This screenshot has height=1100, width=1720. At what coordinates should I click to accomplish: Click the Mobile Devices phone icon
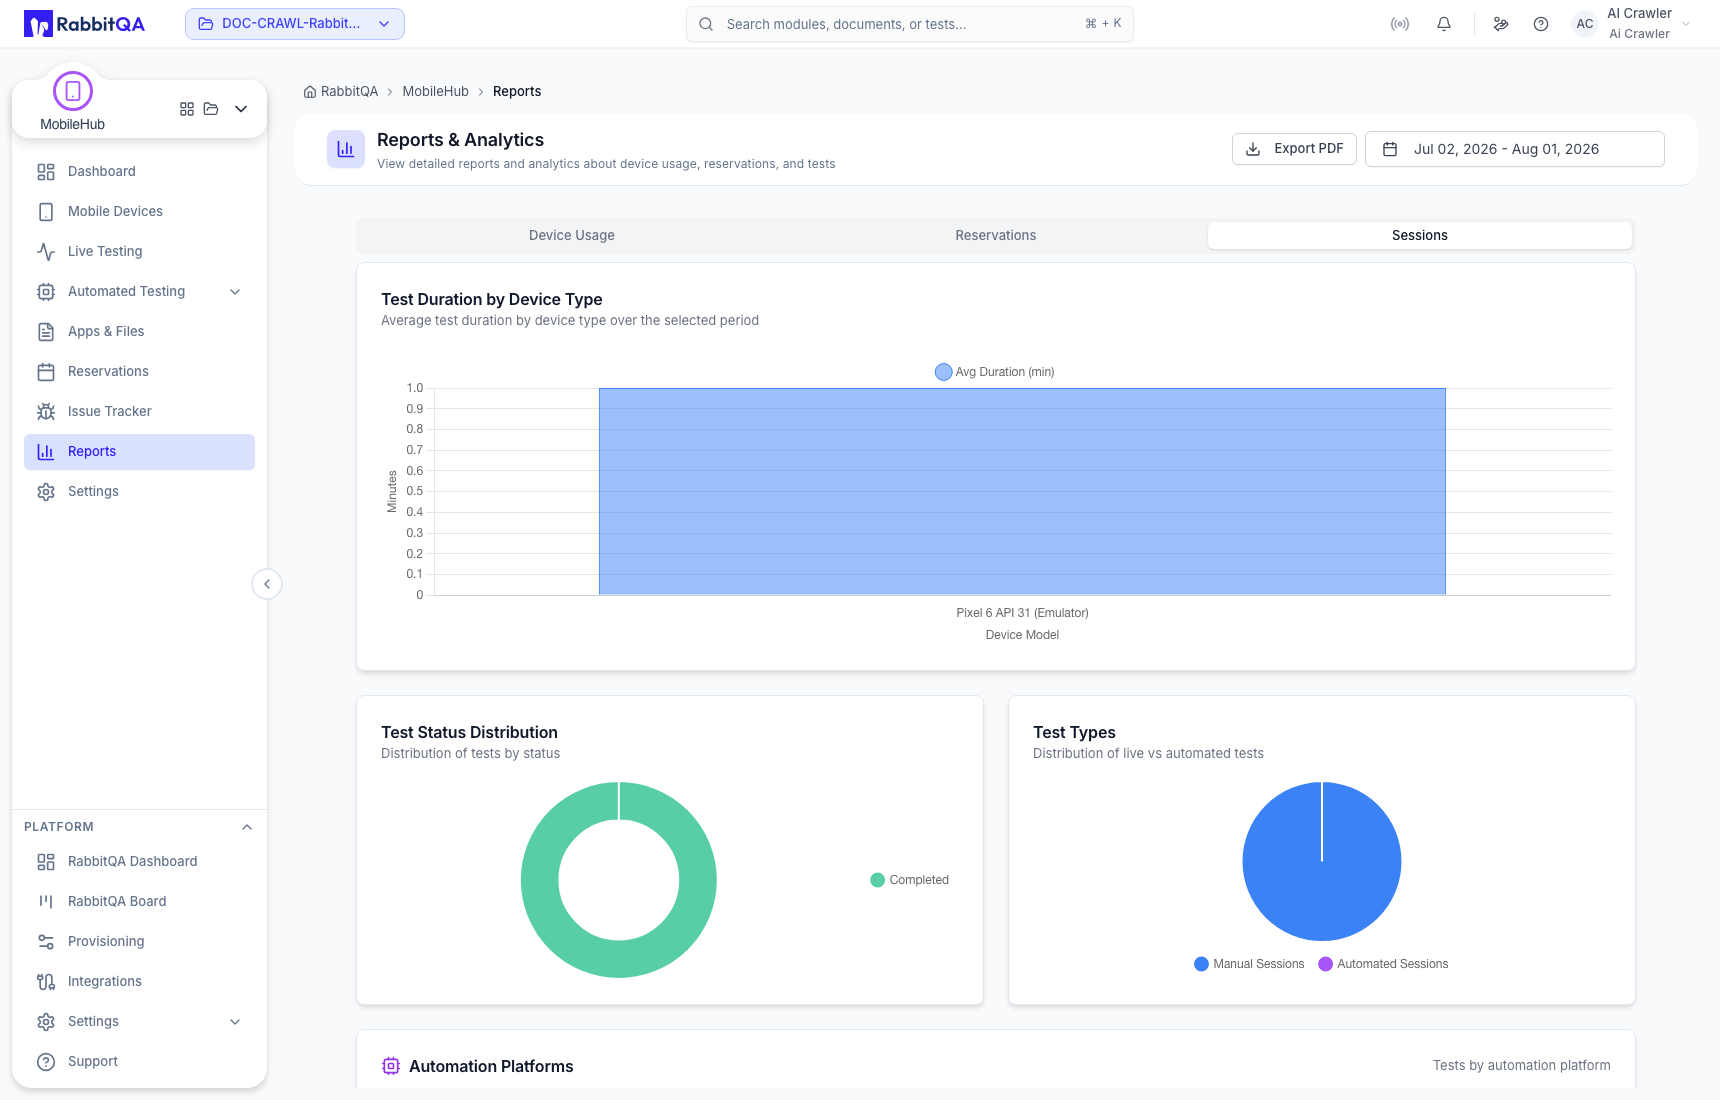click(46, 212)
